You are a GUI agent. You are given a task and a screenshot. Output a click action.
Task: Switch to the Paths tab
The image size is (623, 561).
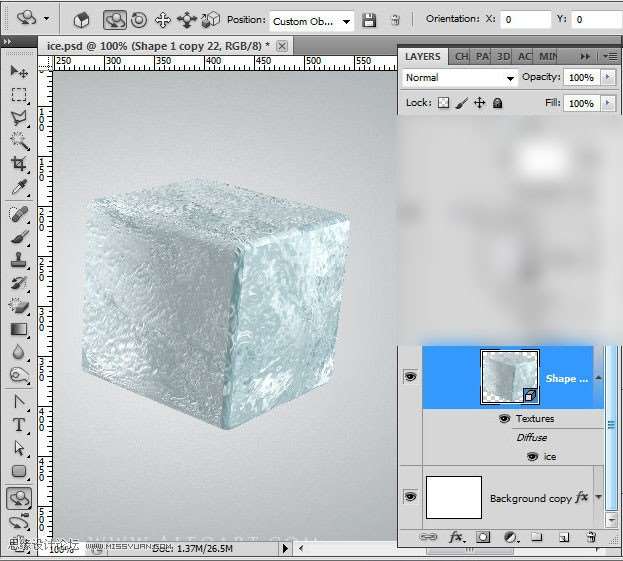[482, 57]
